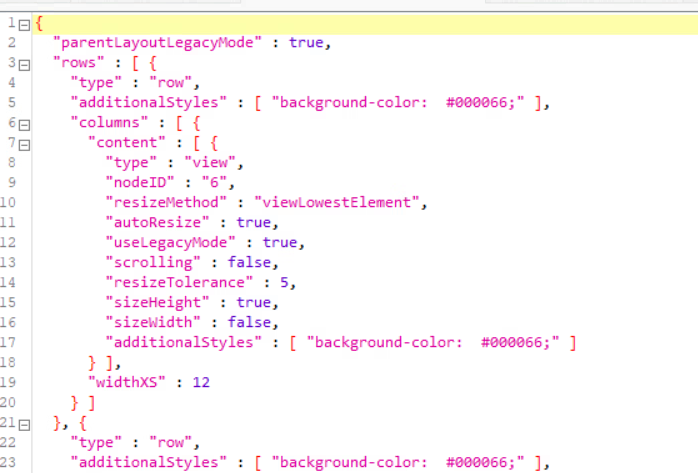Collapse the "rows" array fold marker
This screenshot has height=473, width=698.
click(x=24, y=63)
